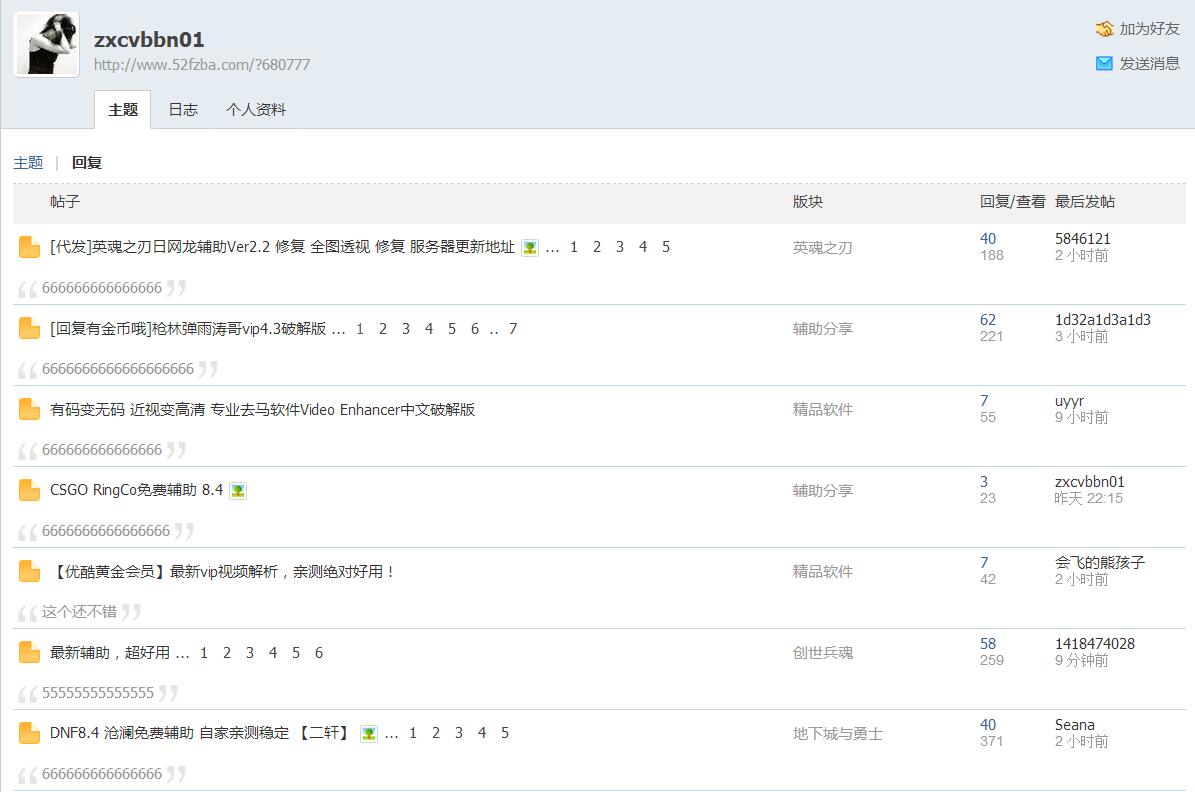This screenshot has width=1195, height=792.
Task: Go to page 7 of 枪林弹雨 thread
Action: pos(513,329)
